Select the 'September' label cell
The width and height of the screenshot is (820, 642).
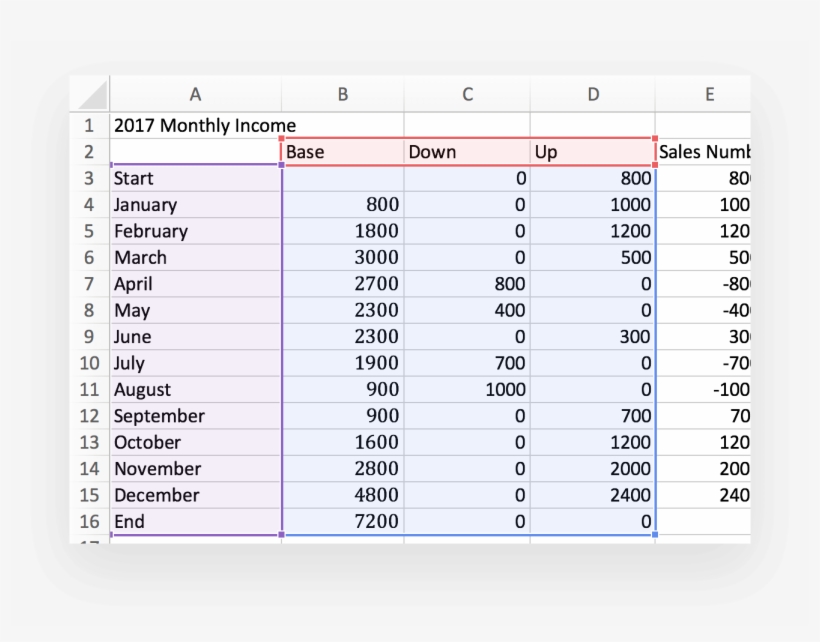(196, 416)
